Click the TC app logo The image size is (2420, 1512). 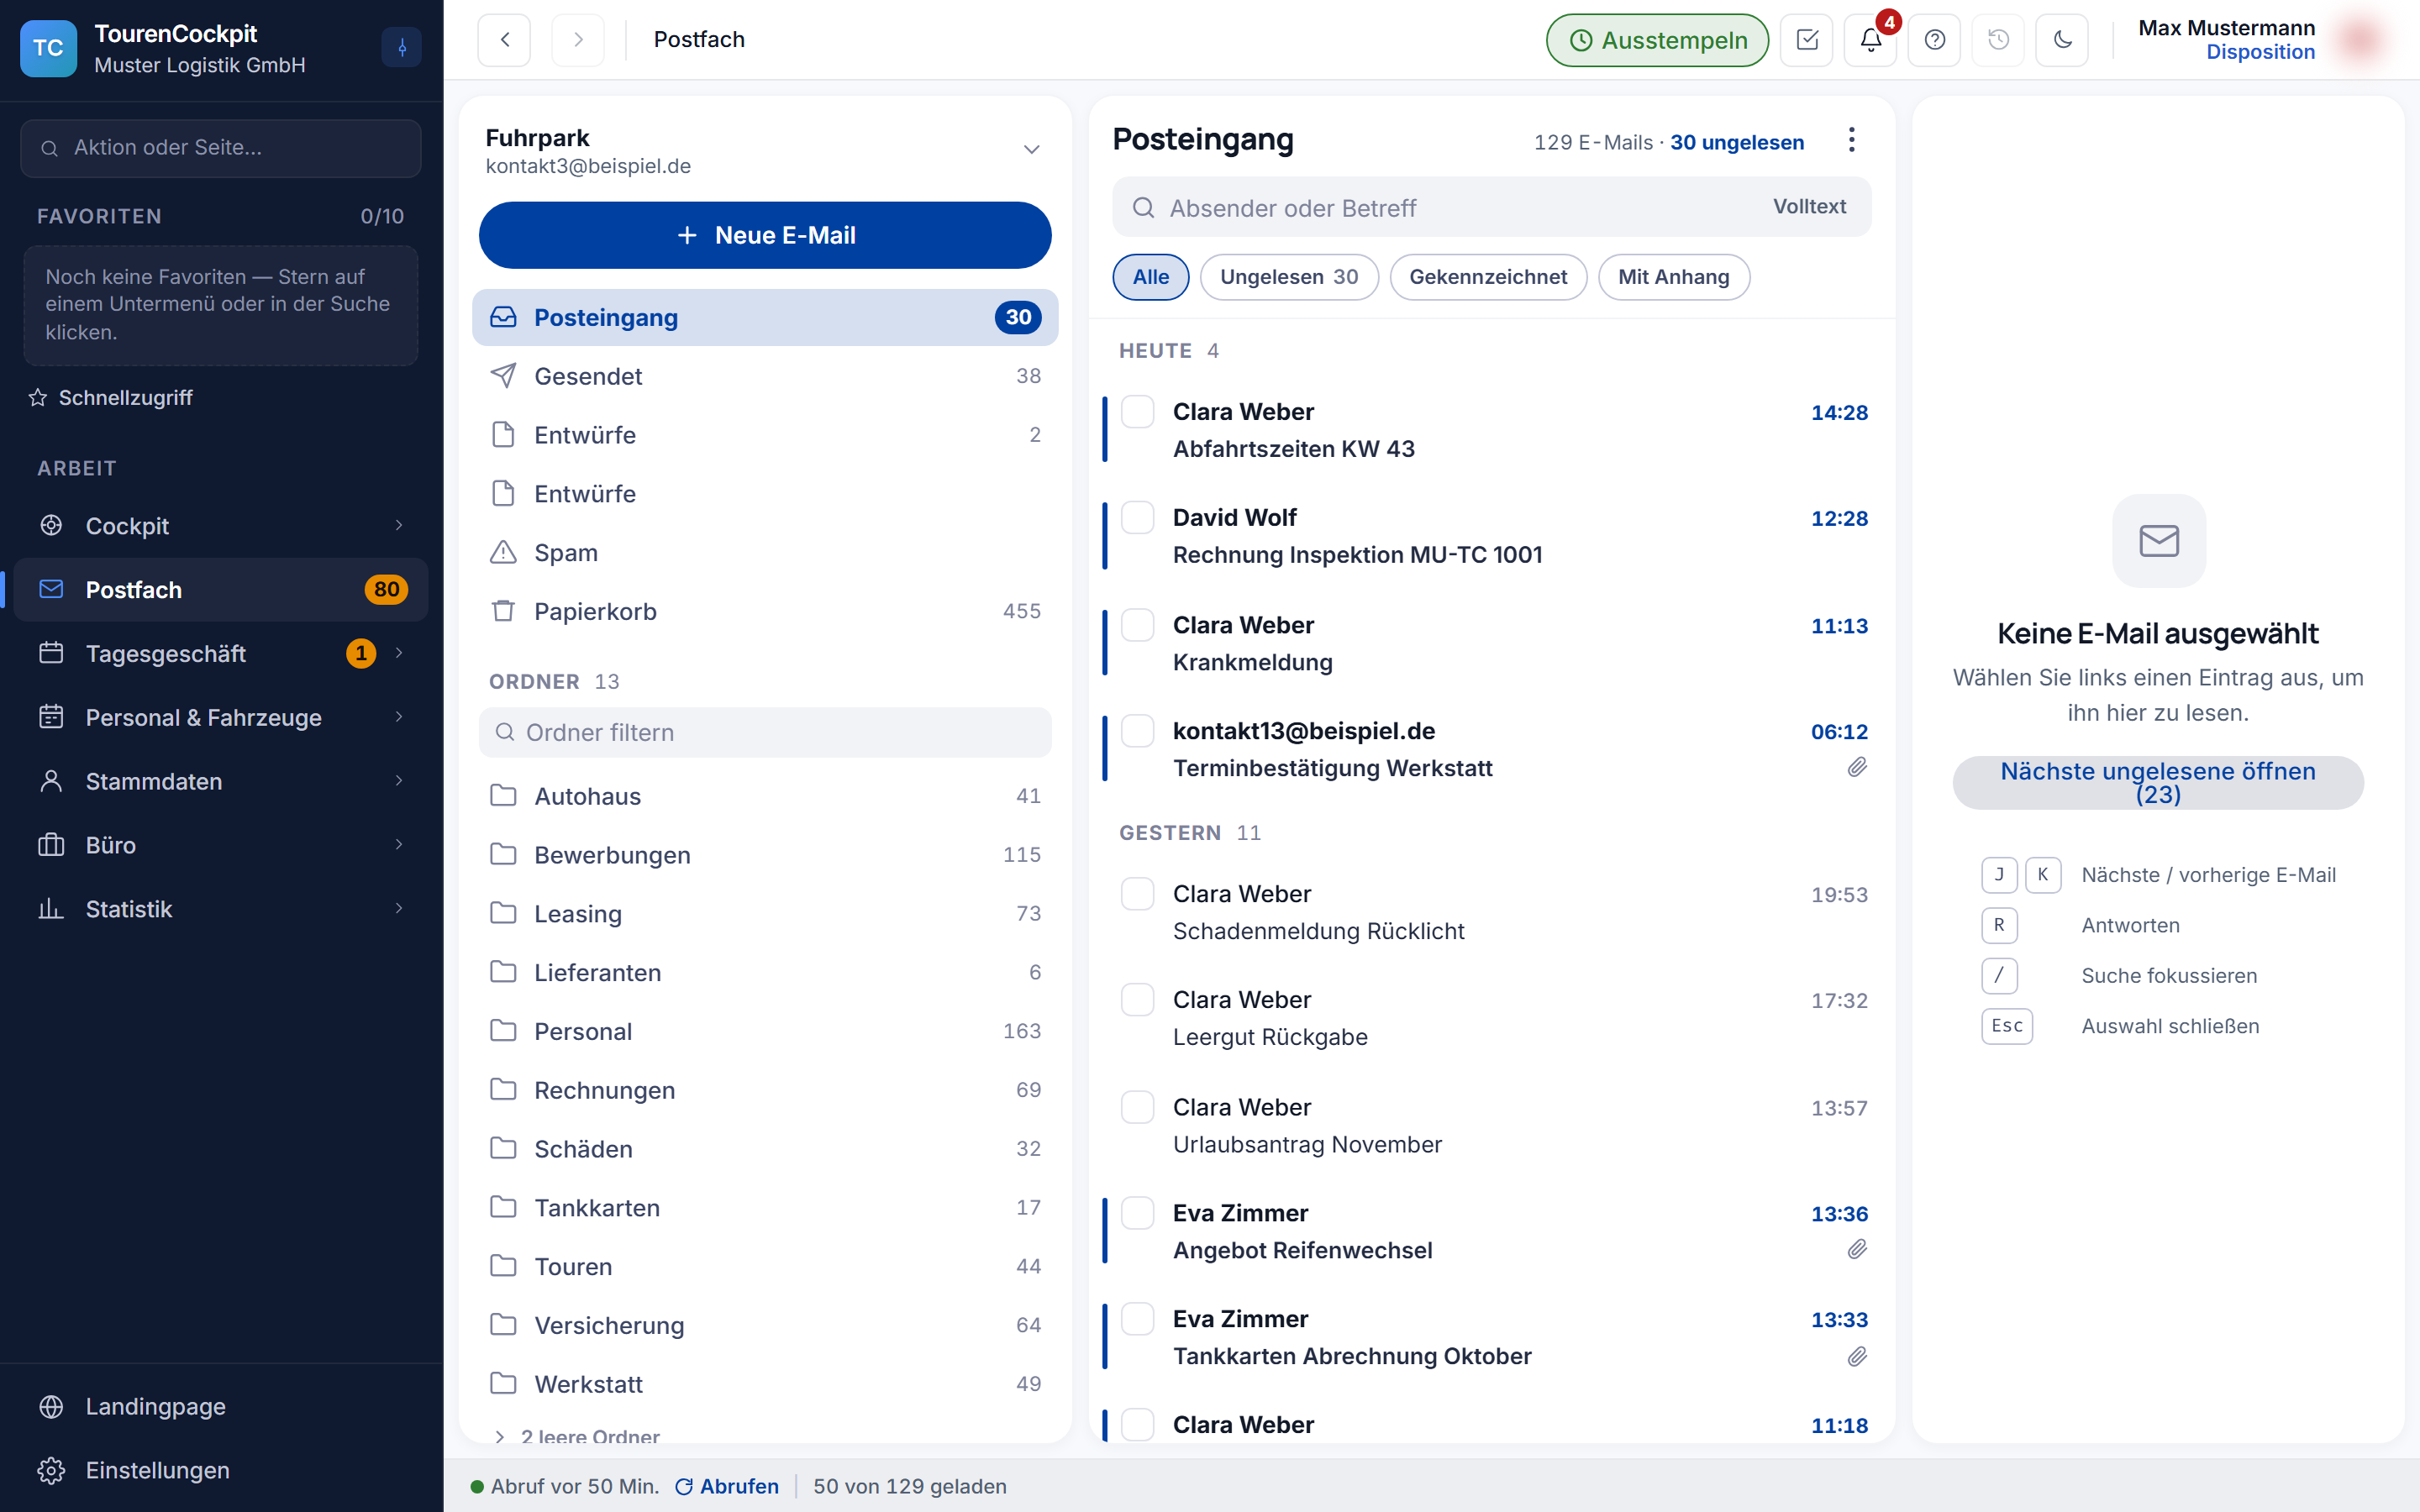pyautogui.click(x=48, y=48)
